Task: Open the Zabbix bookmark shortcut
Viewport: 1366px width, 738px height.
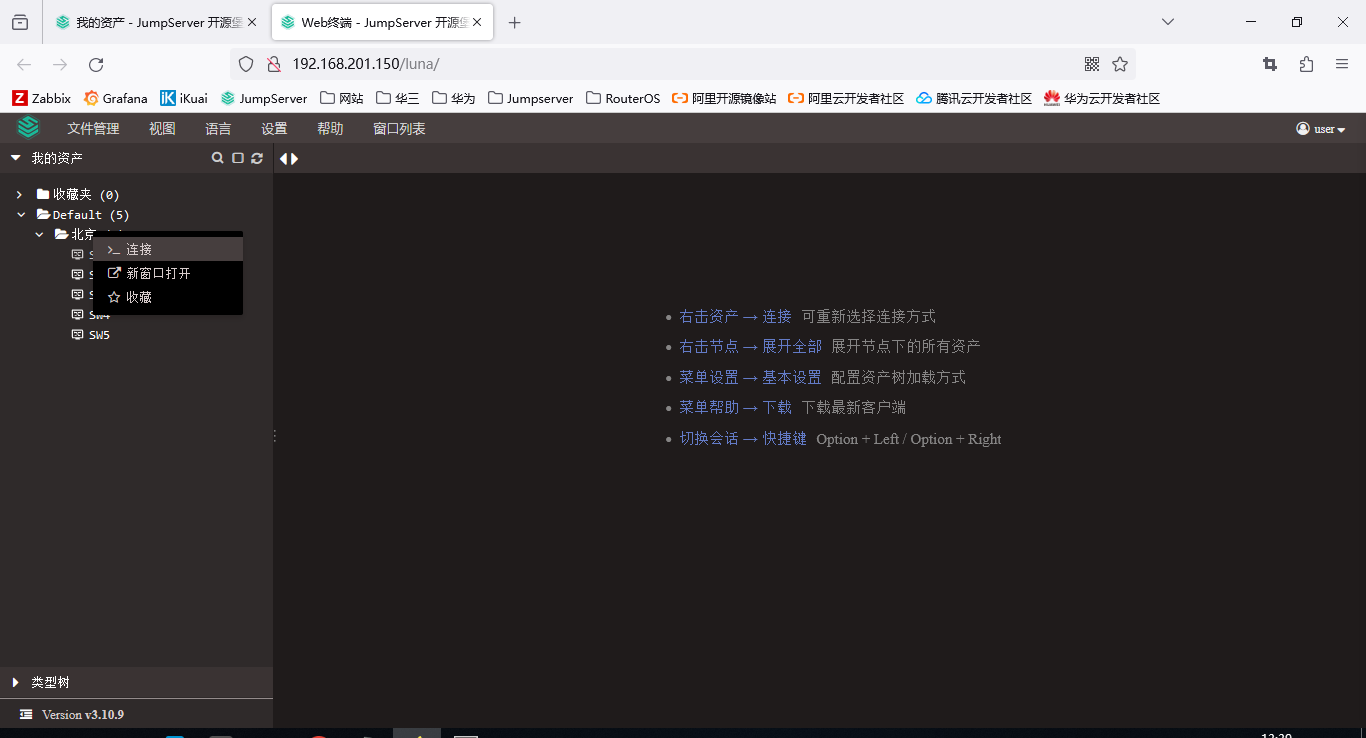Action: pyautogui.click(x=41, y=97)
